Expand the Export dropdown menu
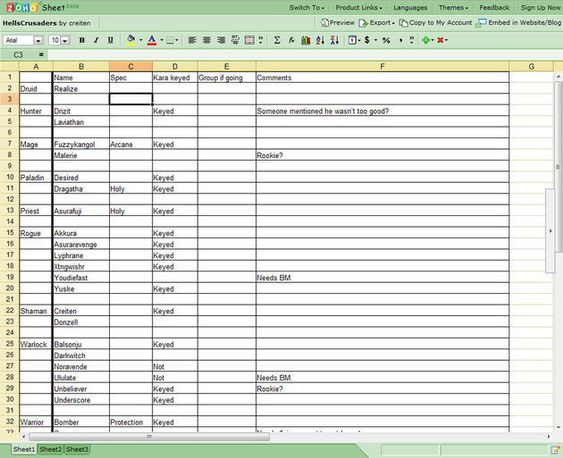 coord(377,23)
